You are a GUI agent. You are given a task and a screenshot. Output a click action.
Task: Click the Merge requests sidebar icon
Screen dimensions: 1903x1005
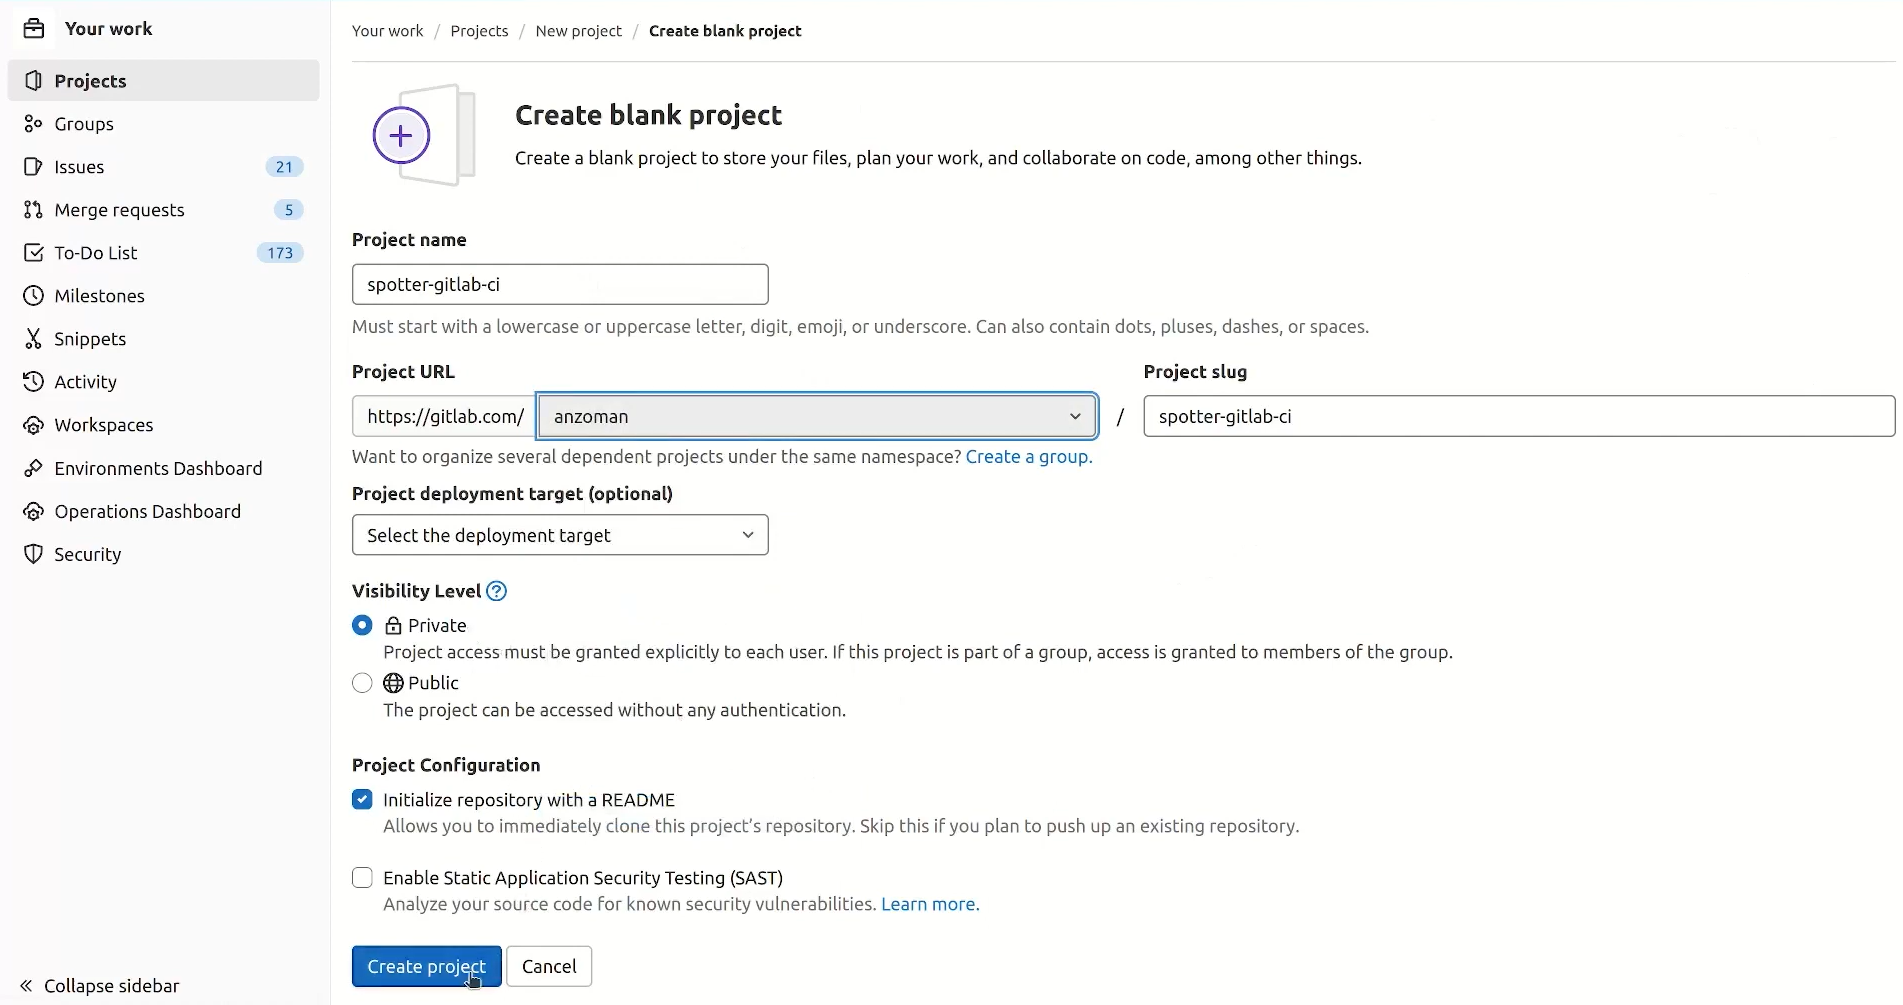(33, 210)
